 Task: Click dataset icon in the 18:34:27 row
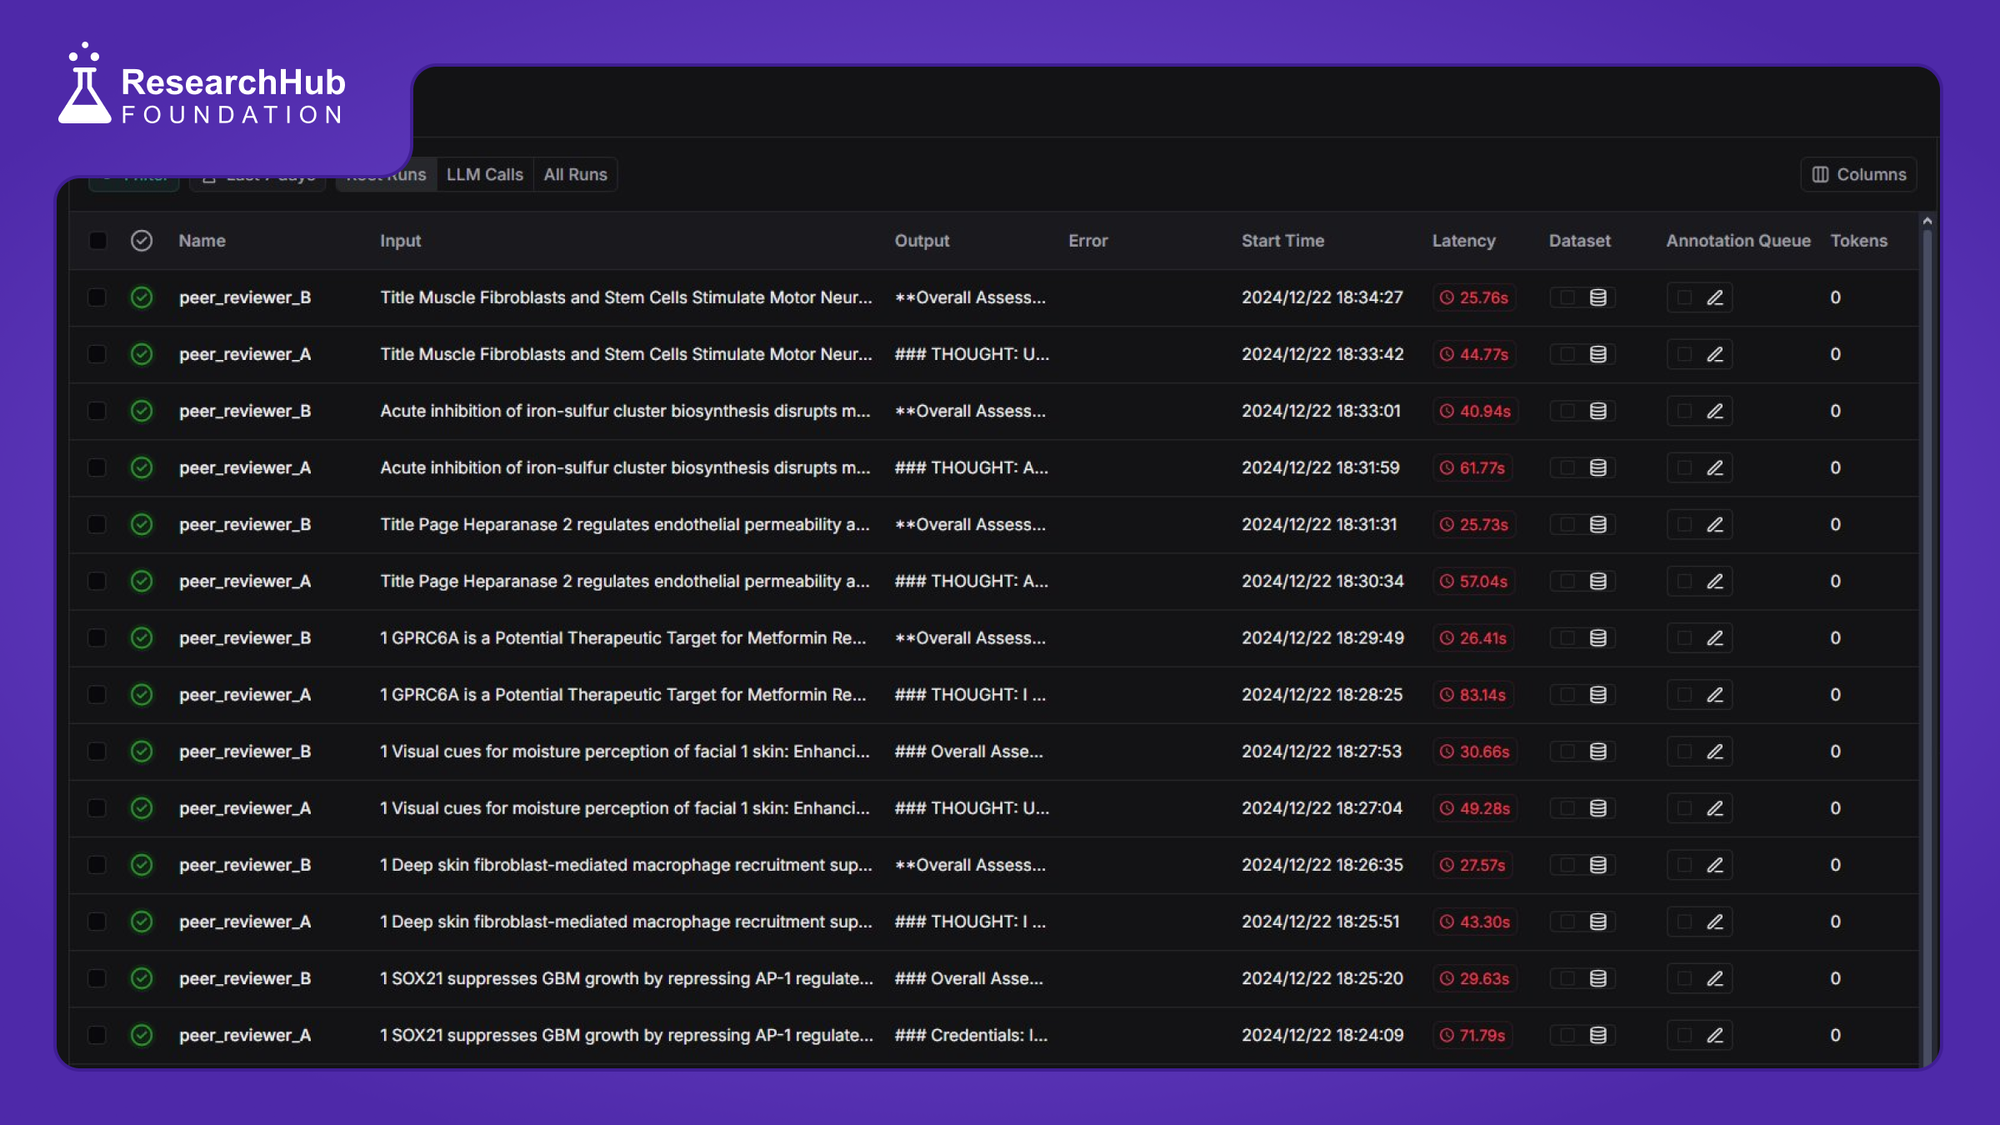click(x=1598, y=298)
